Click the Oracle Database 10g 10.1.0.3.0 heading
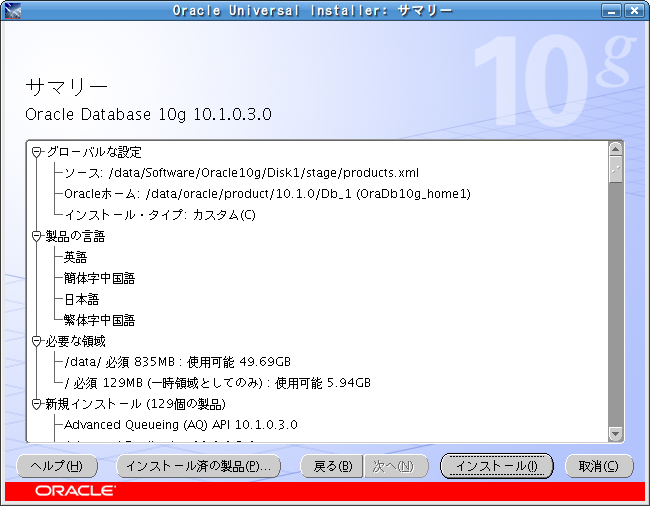The width and height of the screenshot is (650, 506). [148, 114]
